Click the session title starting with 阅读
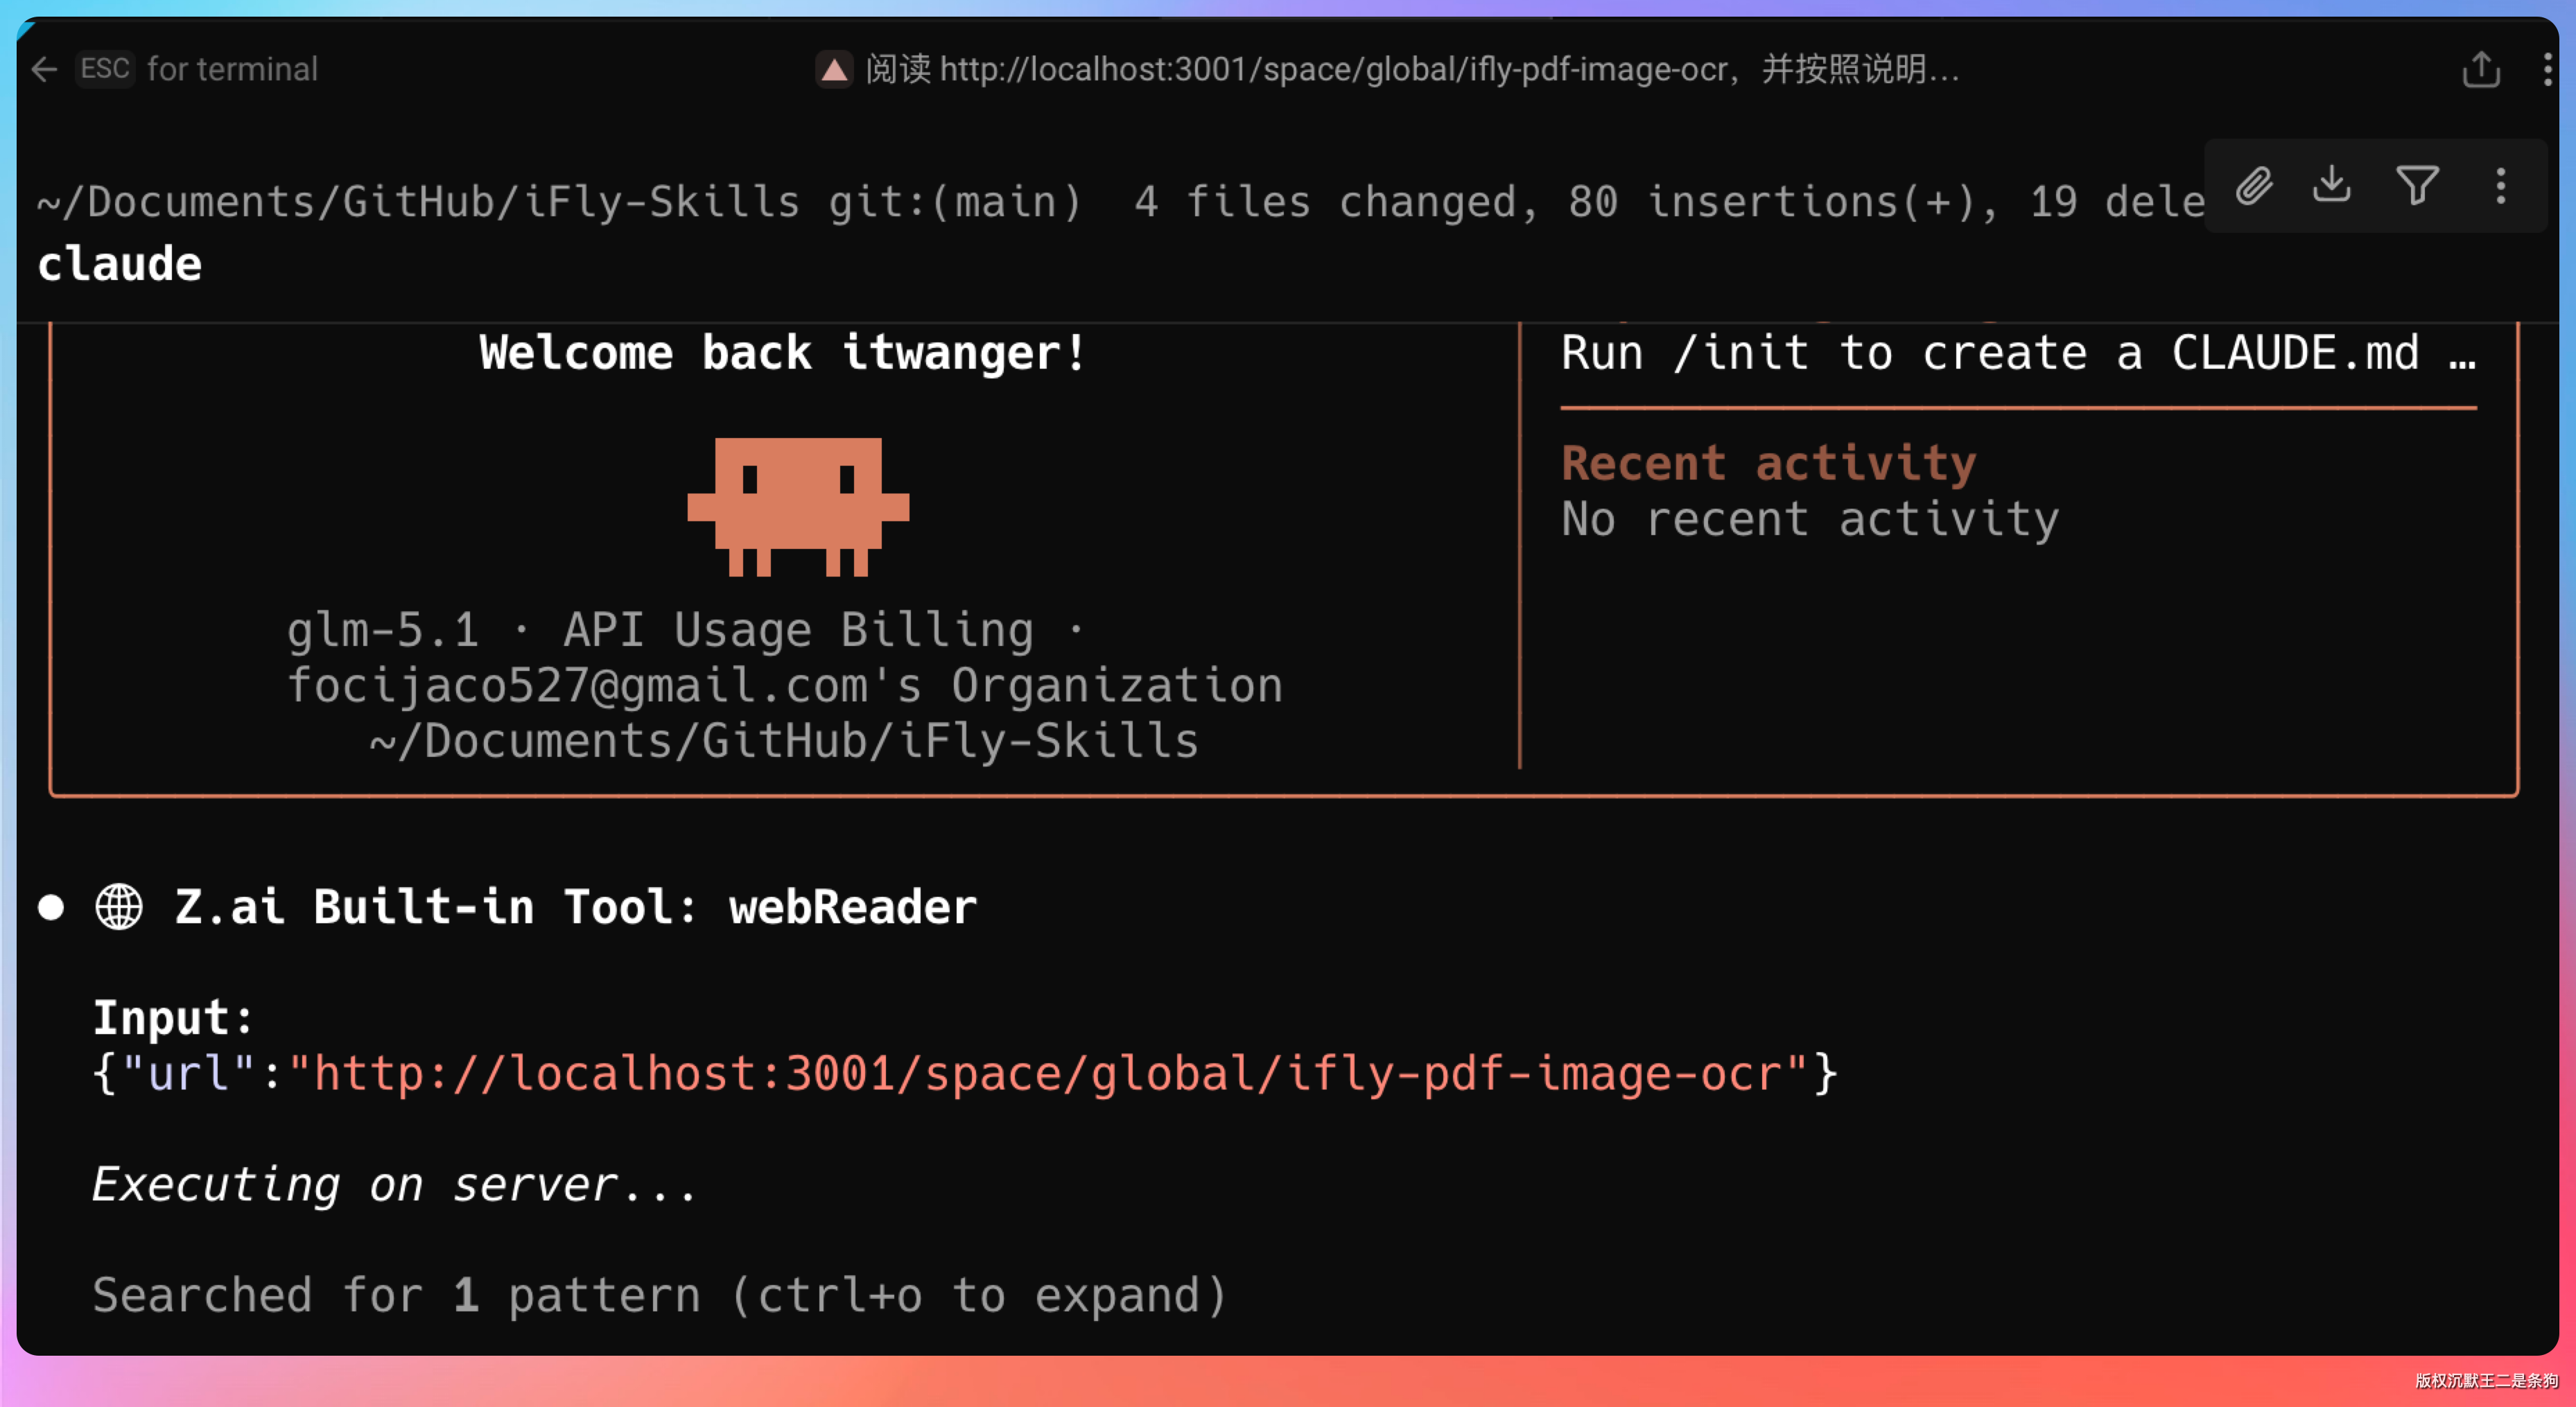The image size is (2576, 1407). tap(1410, 69)
